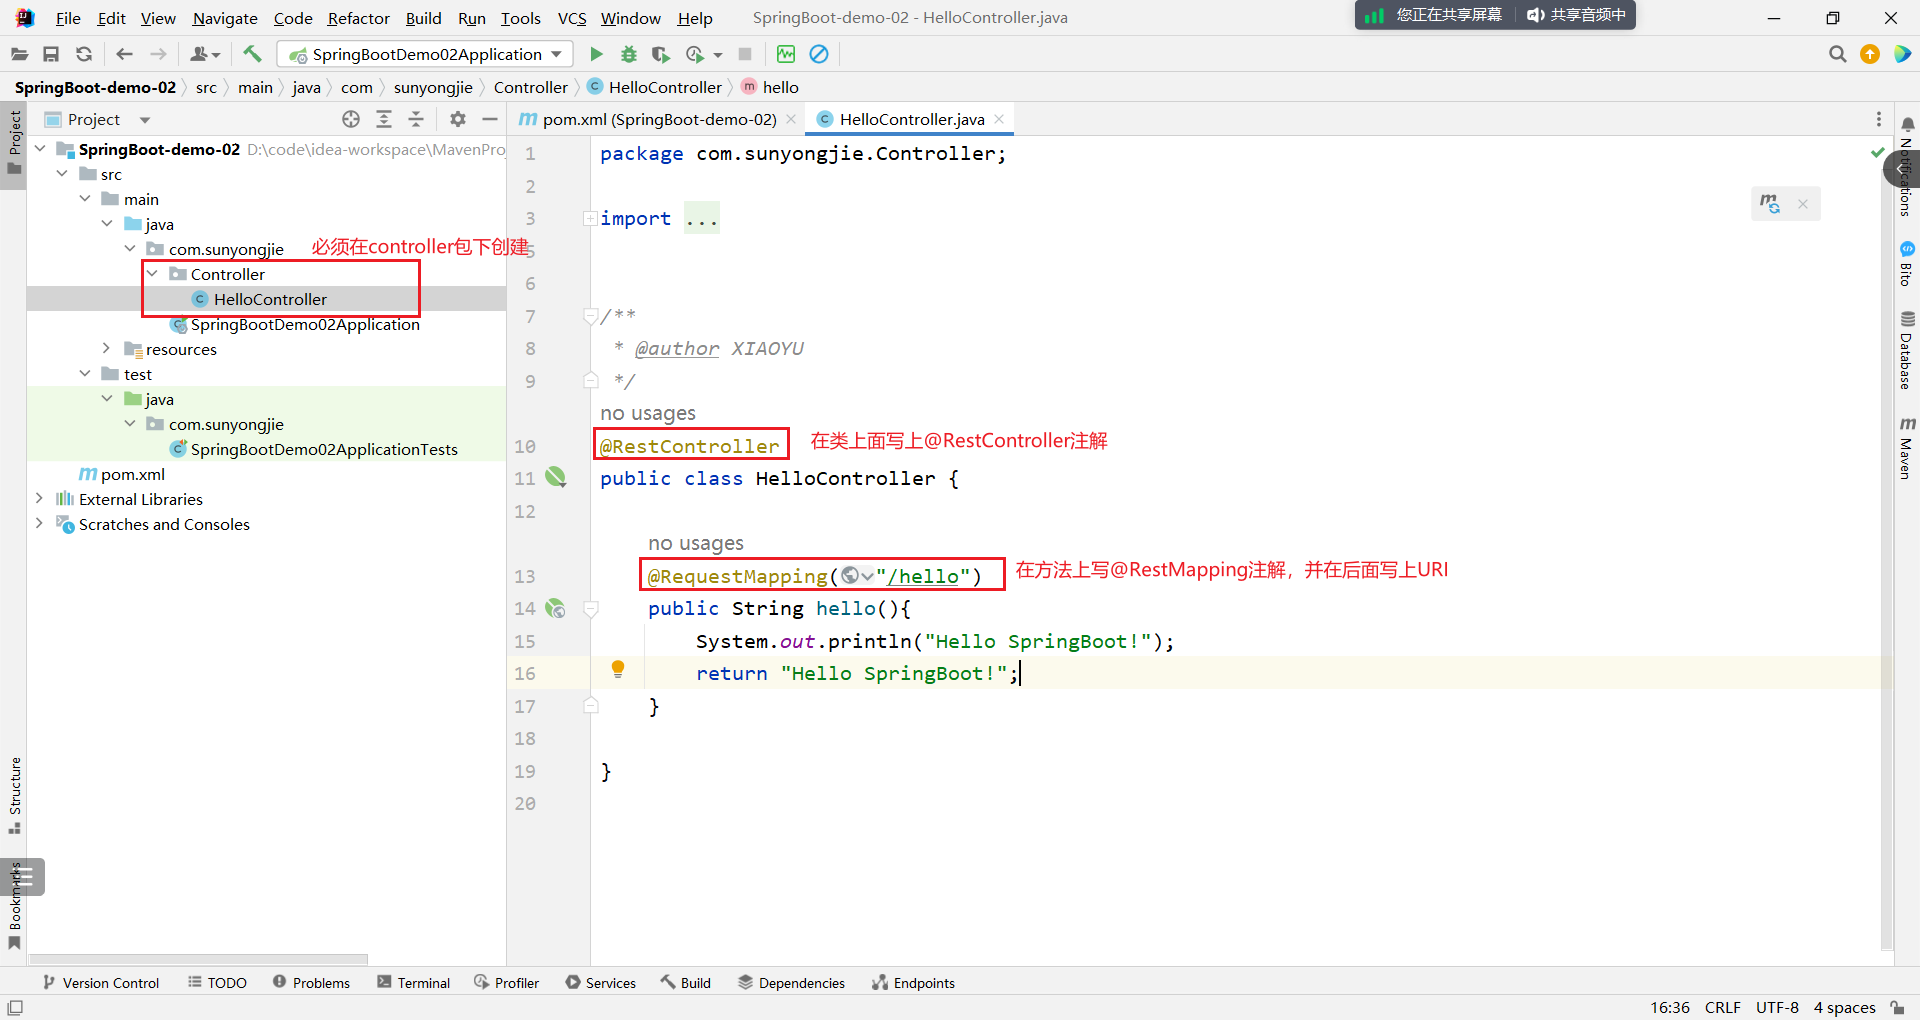1920x1020 pixels.
Task: Hide the Project tool window
Action: pos(490,119)
